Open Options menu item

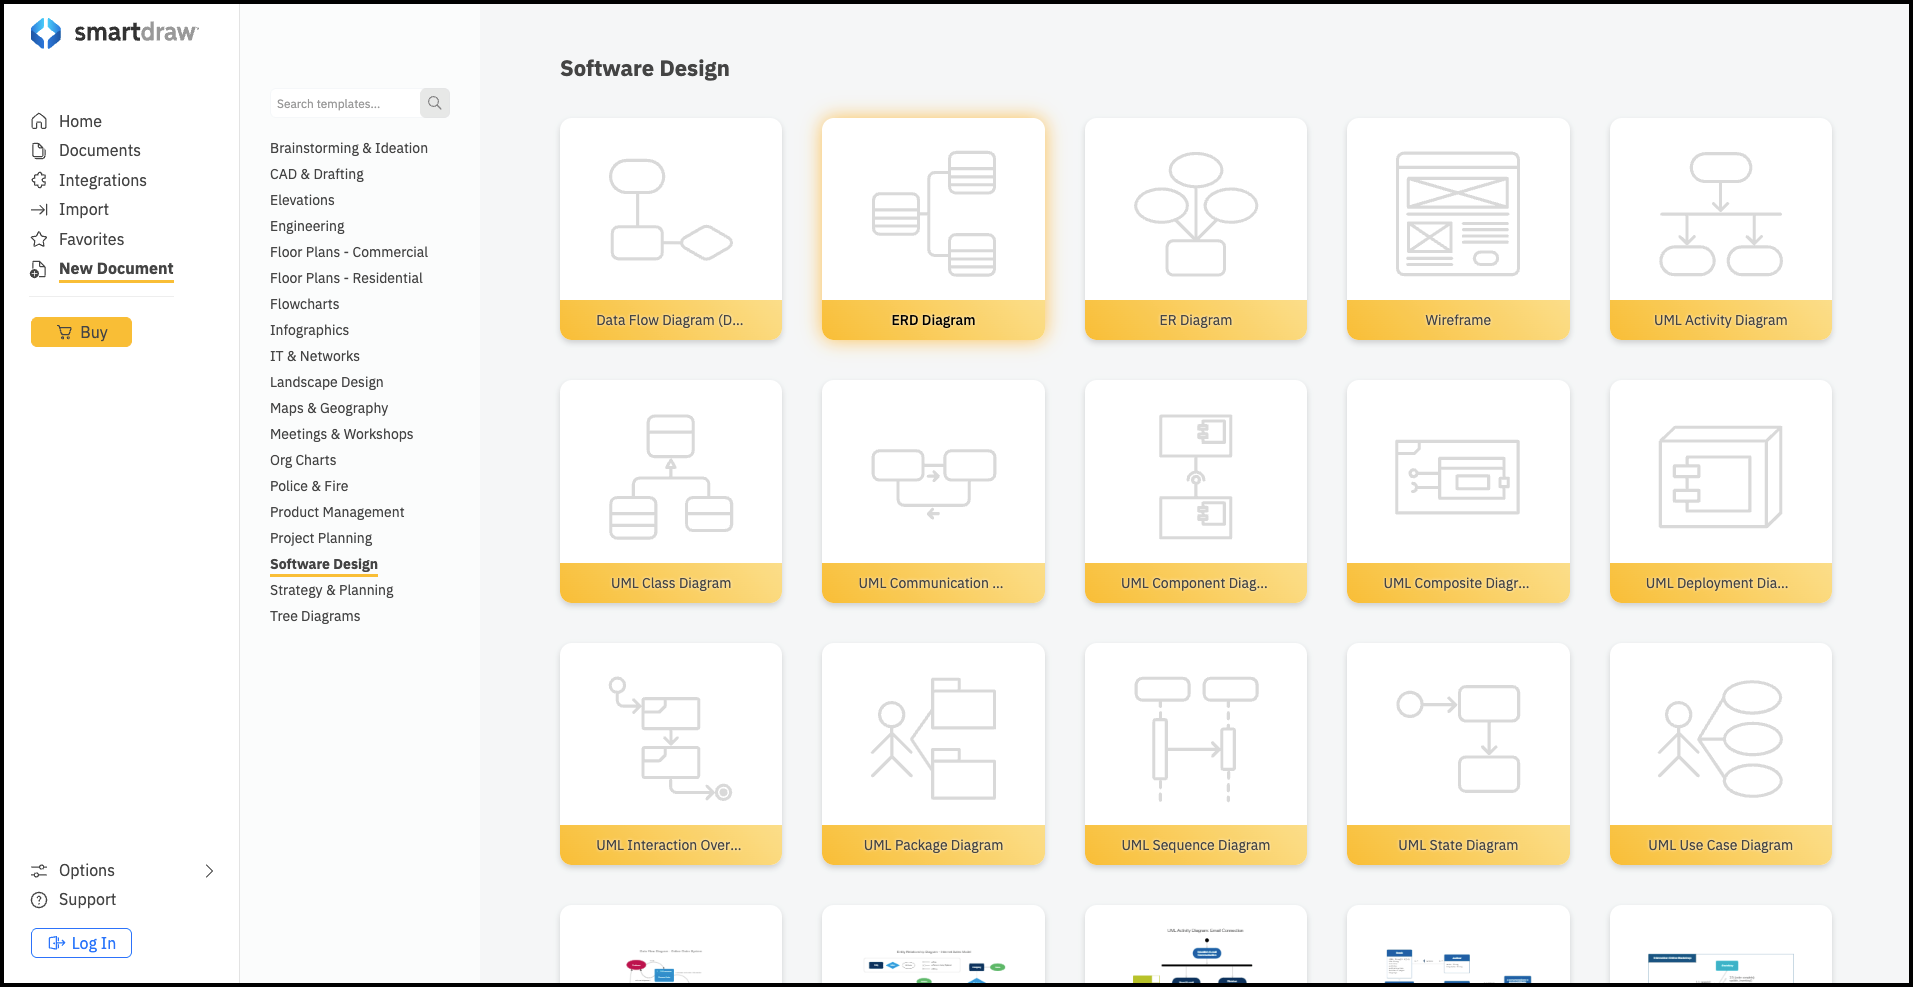click(x=87, y=870)
